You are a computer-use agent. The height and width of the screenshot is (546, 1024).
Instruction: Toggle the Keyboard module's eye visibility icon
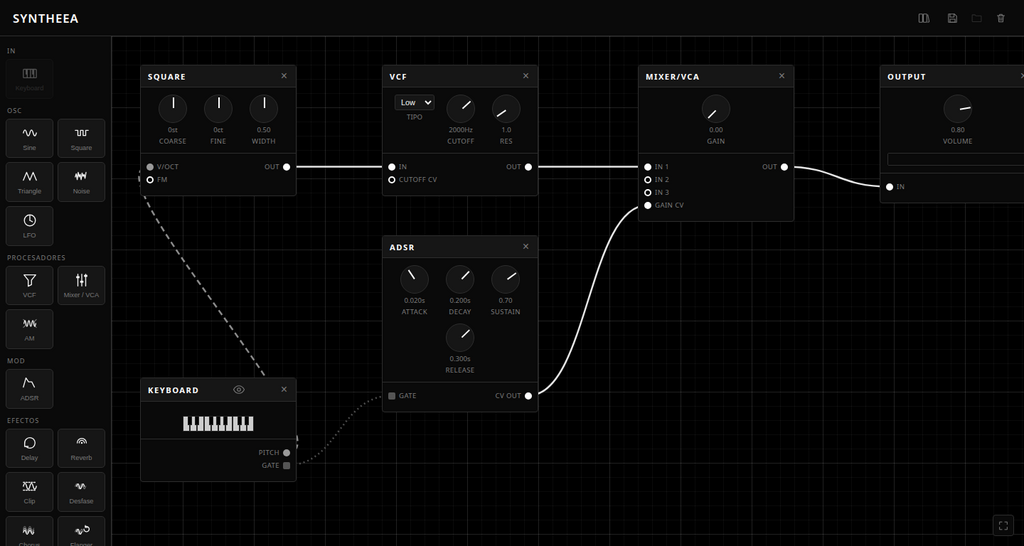(x=239, y=390)
